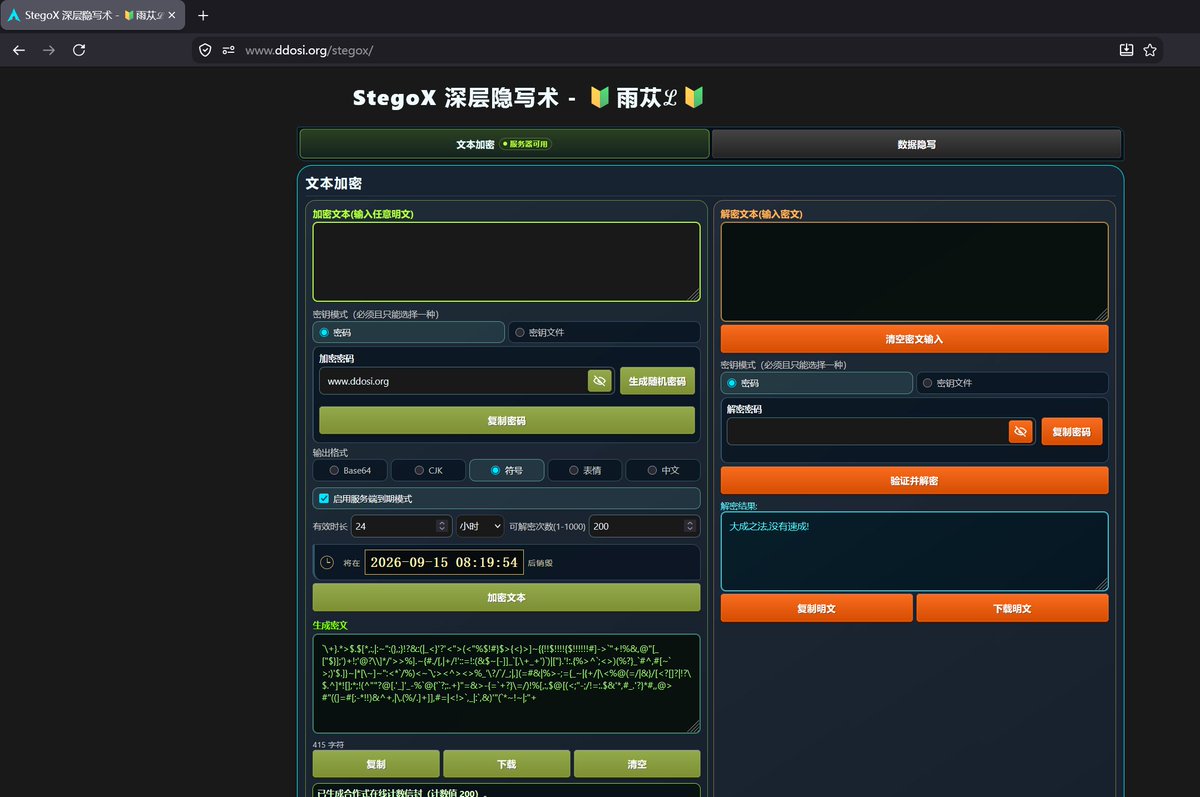This screenshot has height=797, width=1200.
Task: Focus the 加密文本 plaintext input area
Action: click(506, 262)
